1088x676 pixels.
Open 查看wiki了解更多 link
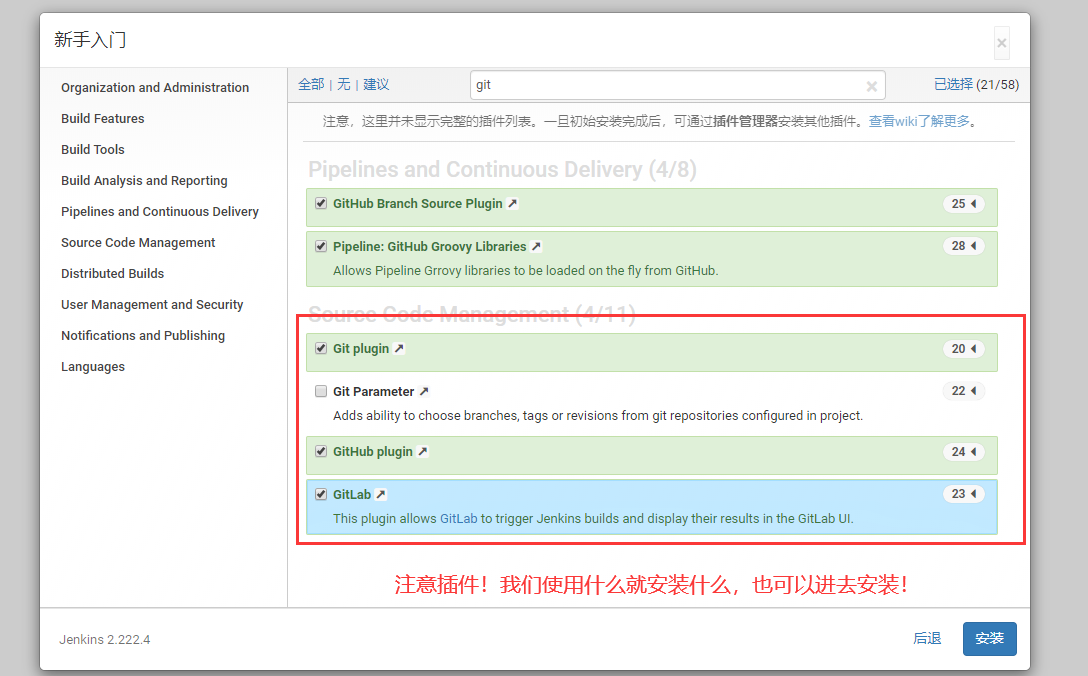pyautogui.click(x=919, y=121)
